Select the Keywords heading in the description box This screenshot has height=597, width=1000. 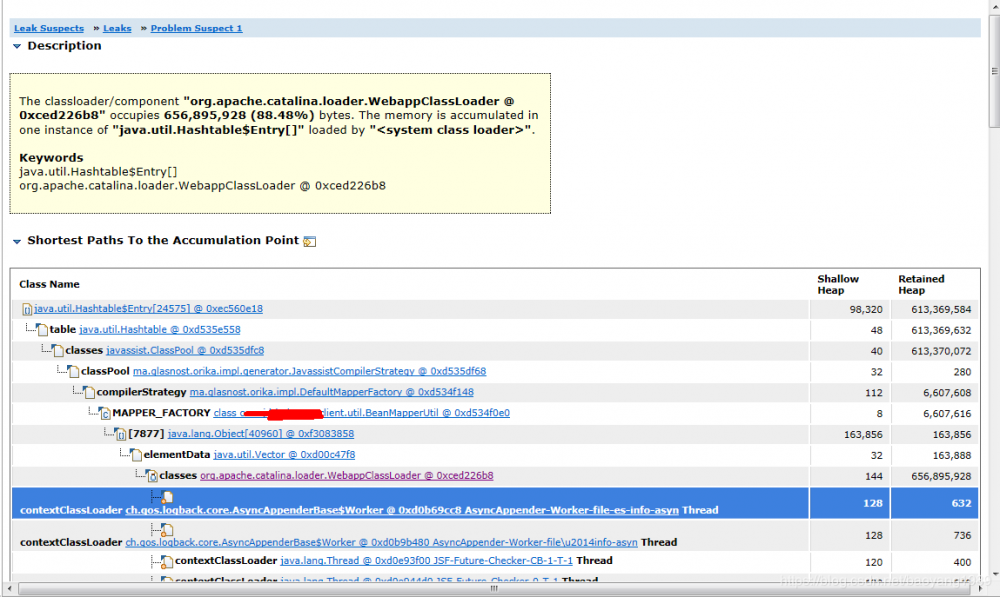pos(51,158)
